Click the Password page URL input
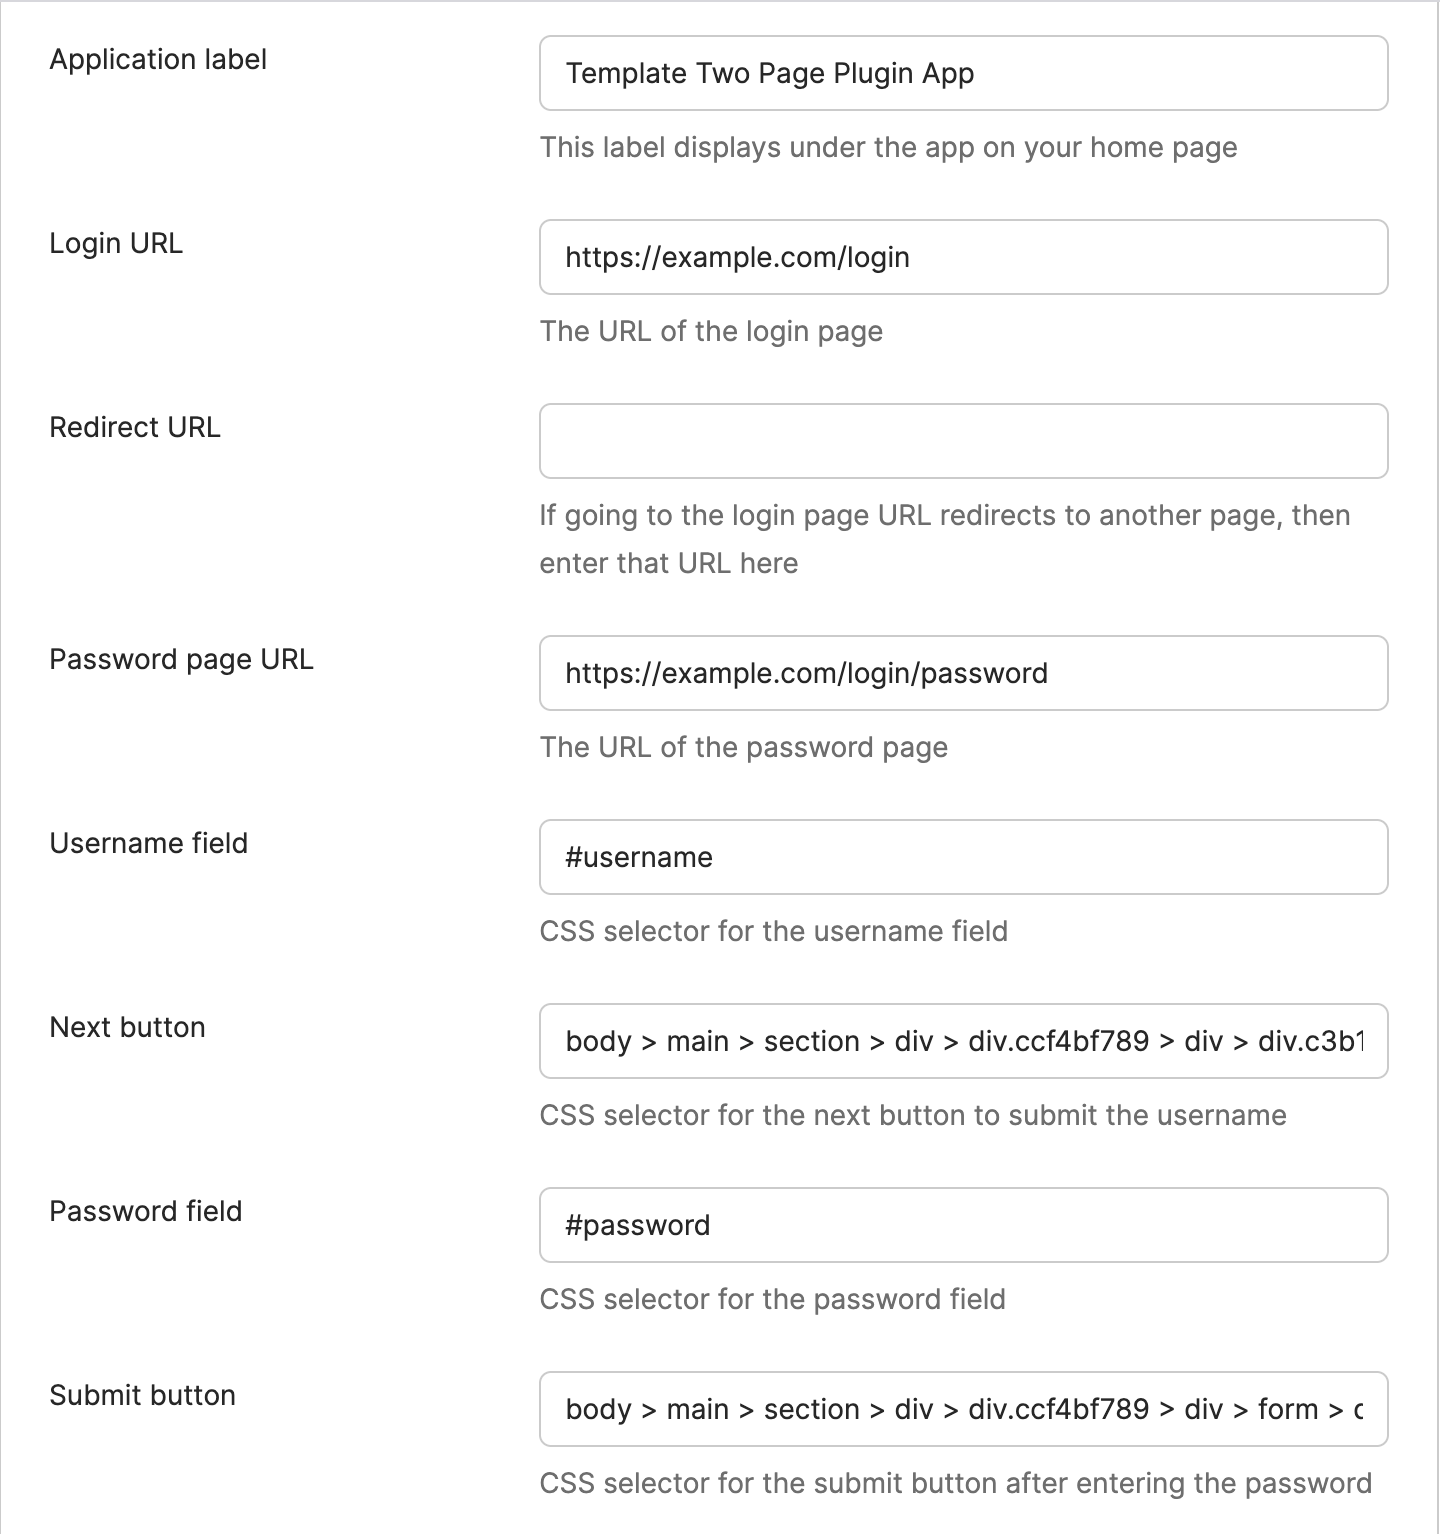Viewport: 1440px width, 1534px height. (963, 673)
